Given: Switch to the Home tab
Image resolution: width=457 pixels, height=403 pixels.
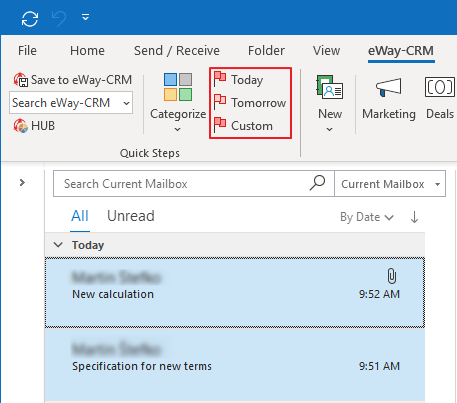Looking at the screenshot, I should click(87, 51).
